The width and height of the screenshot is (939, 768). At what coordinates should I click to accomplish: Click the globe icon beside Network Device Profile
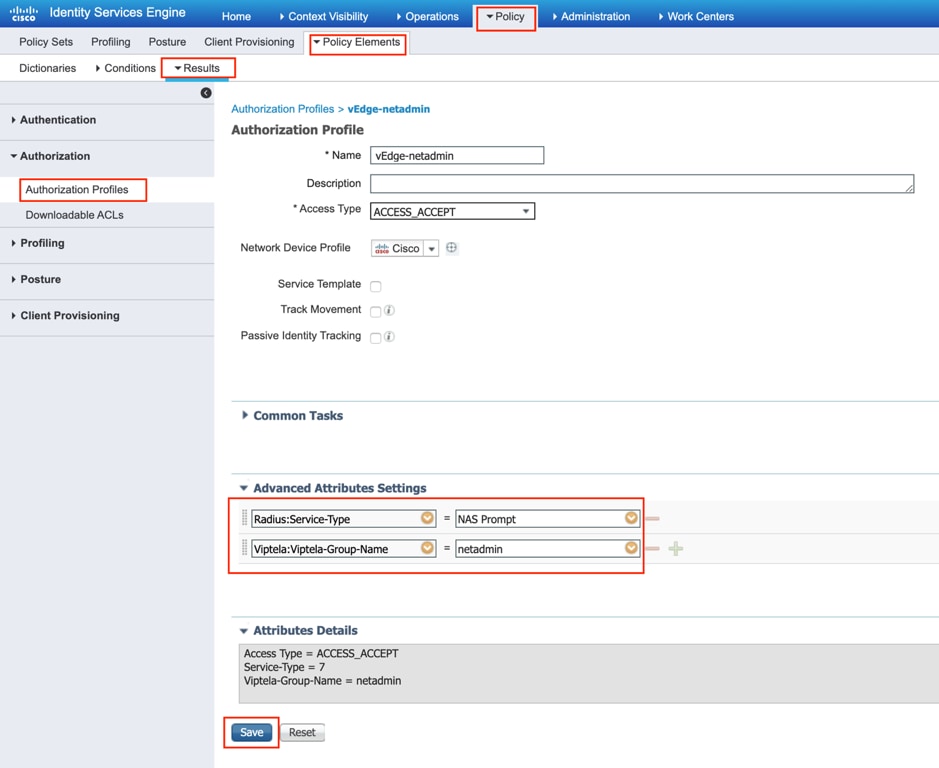[452, 247]
